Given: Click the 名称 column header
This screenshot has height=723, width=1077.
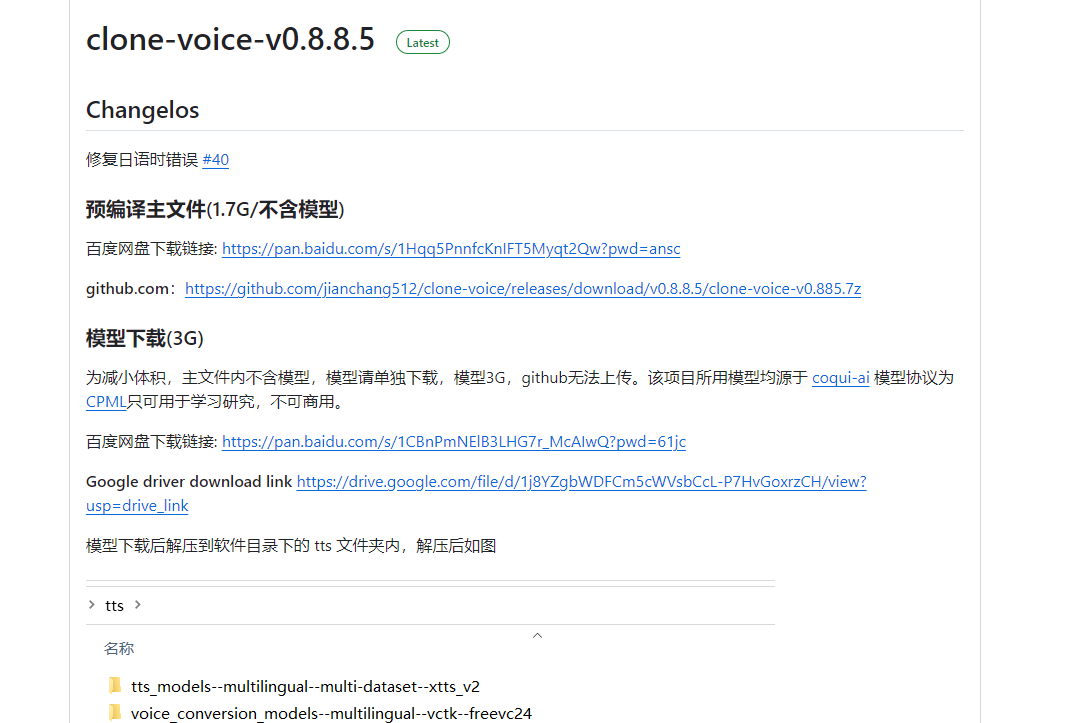Looking at the screenshot, I should (x=119, y=648).
